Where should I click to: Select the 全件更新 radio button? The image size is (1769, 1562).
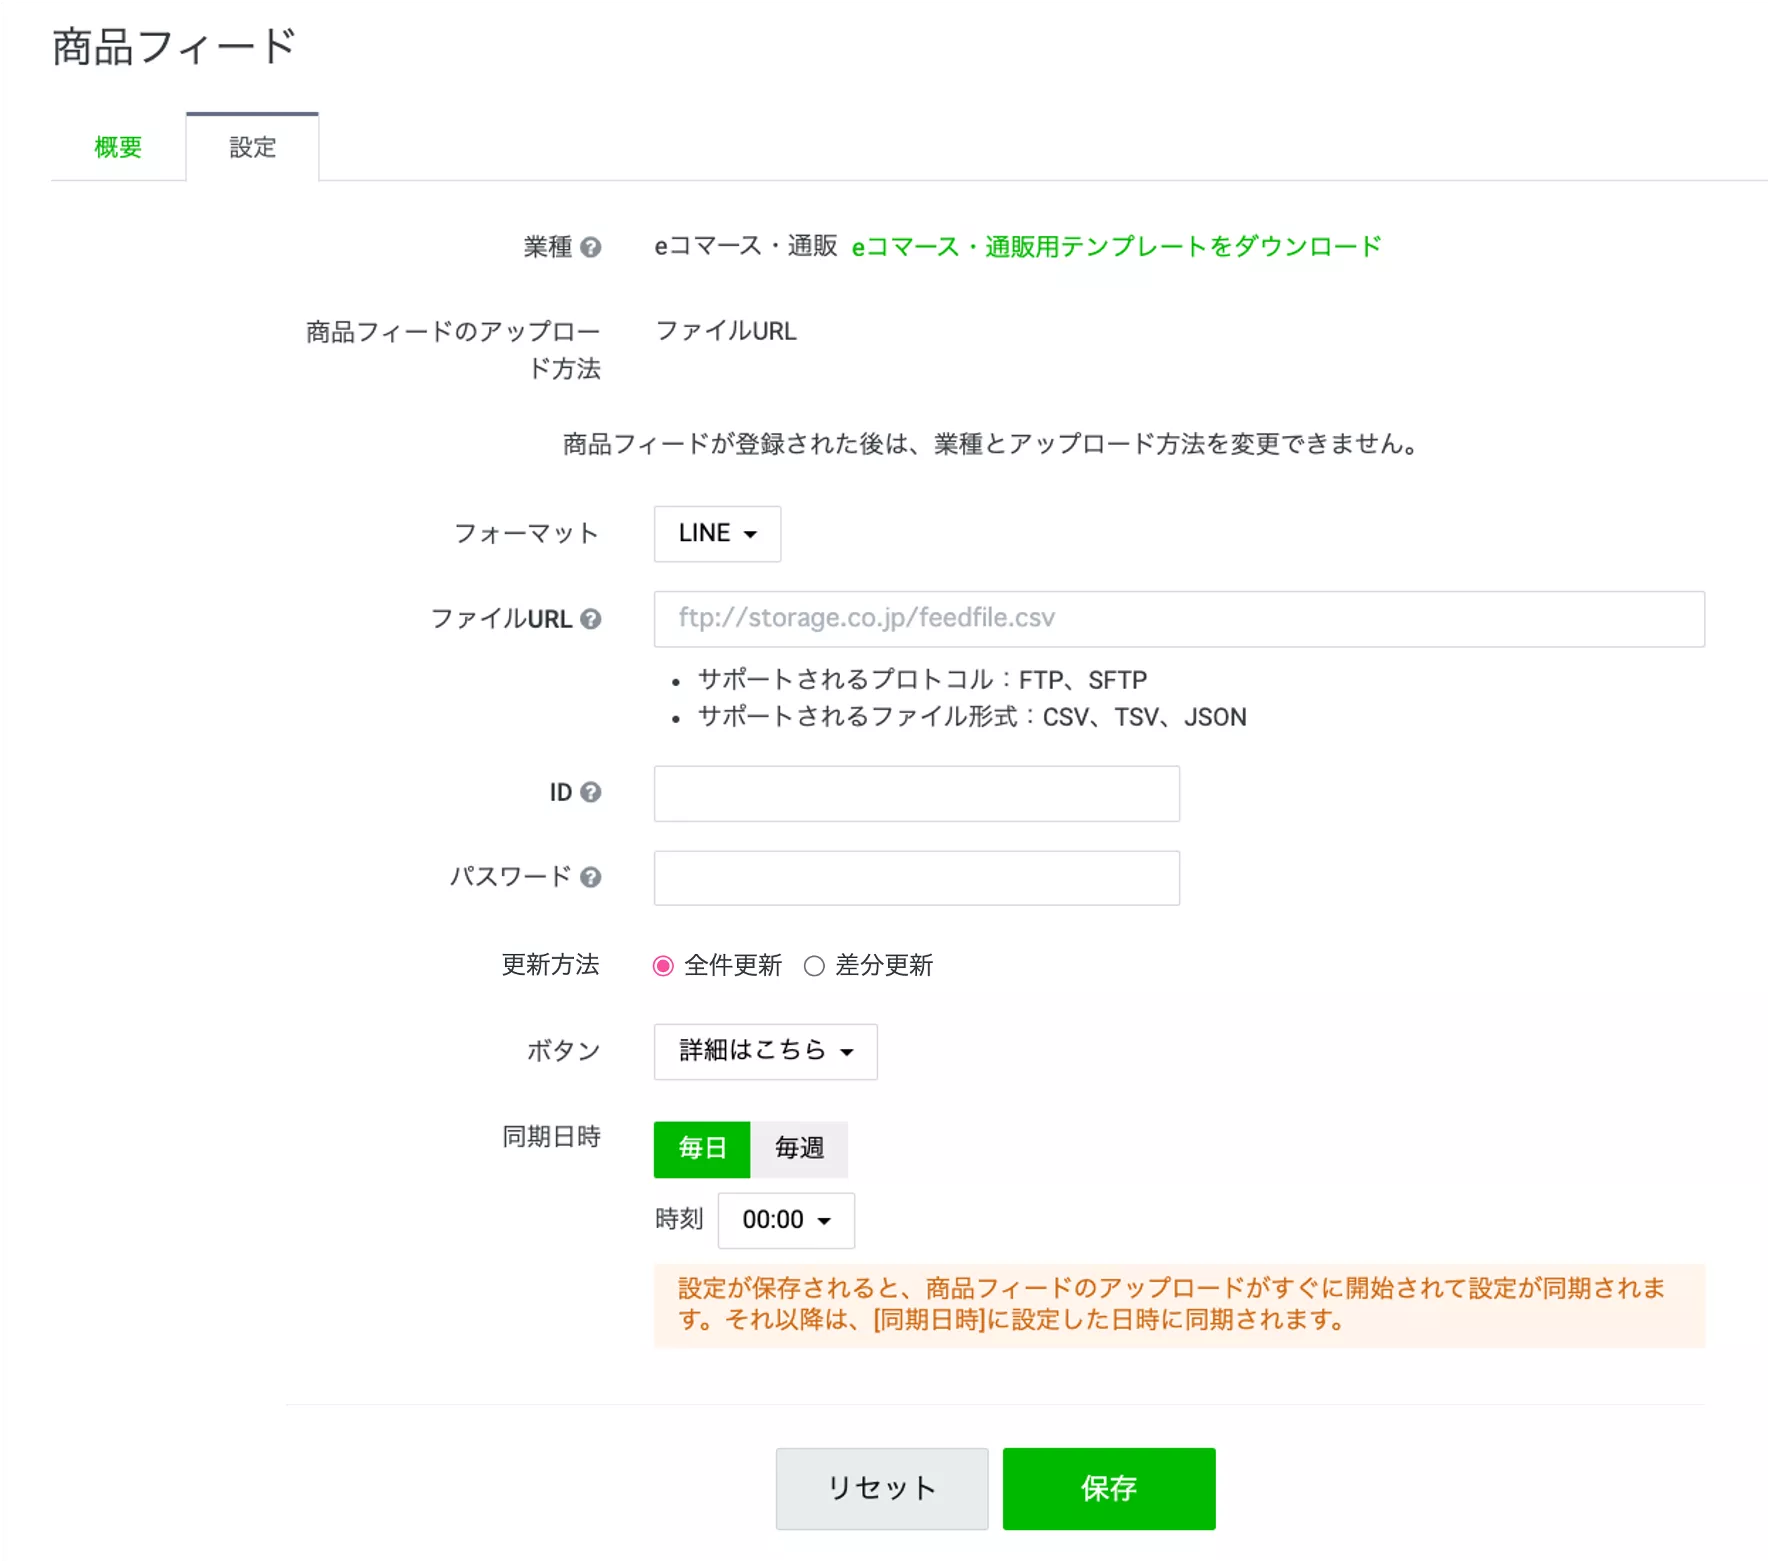(663, 966)
